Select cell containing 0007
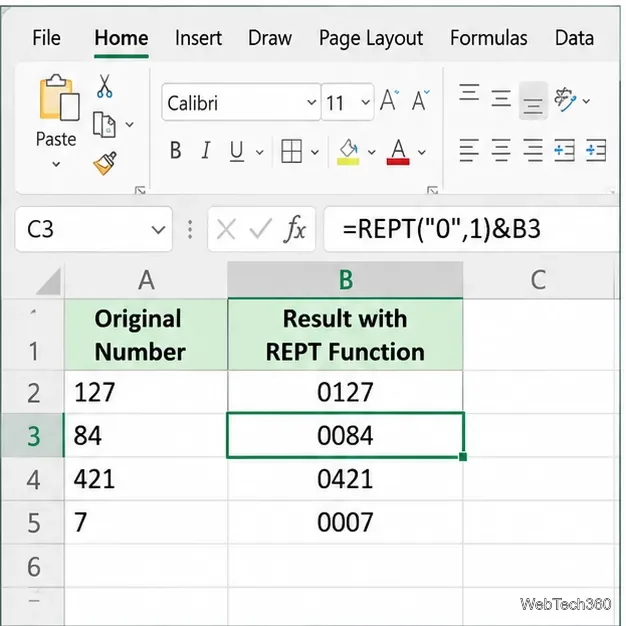Viewport: 626px width, 626px height. click(x=345, y=522)
